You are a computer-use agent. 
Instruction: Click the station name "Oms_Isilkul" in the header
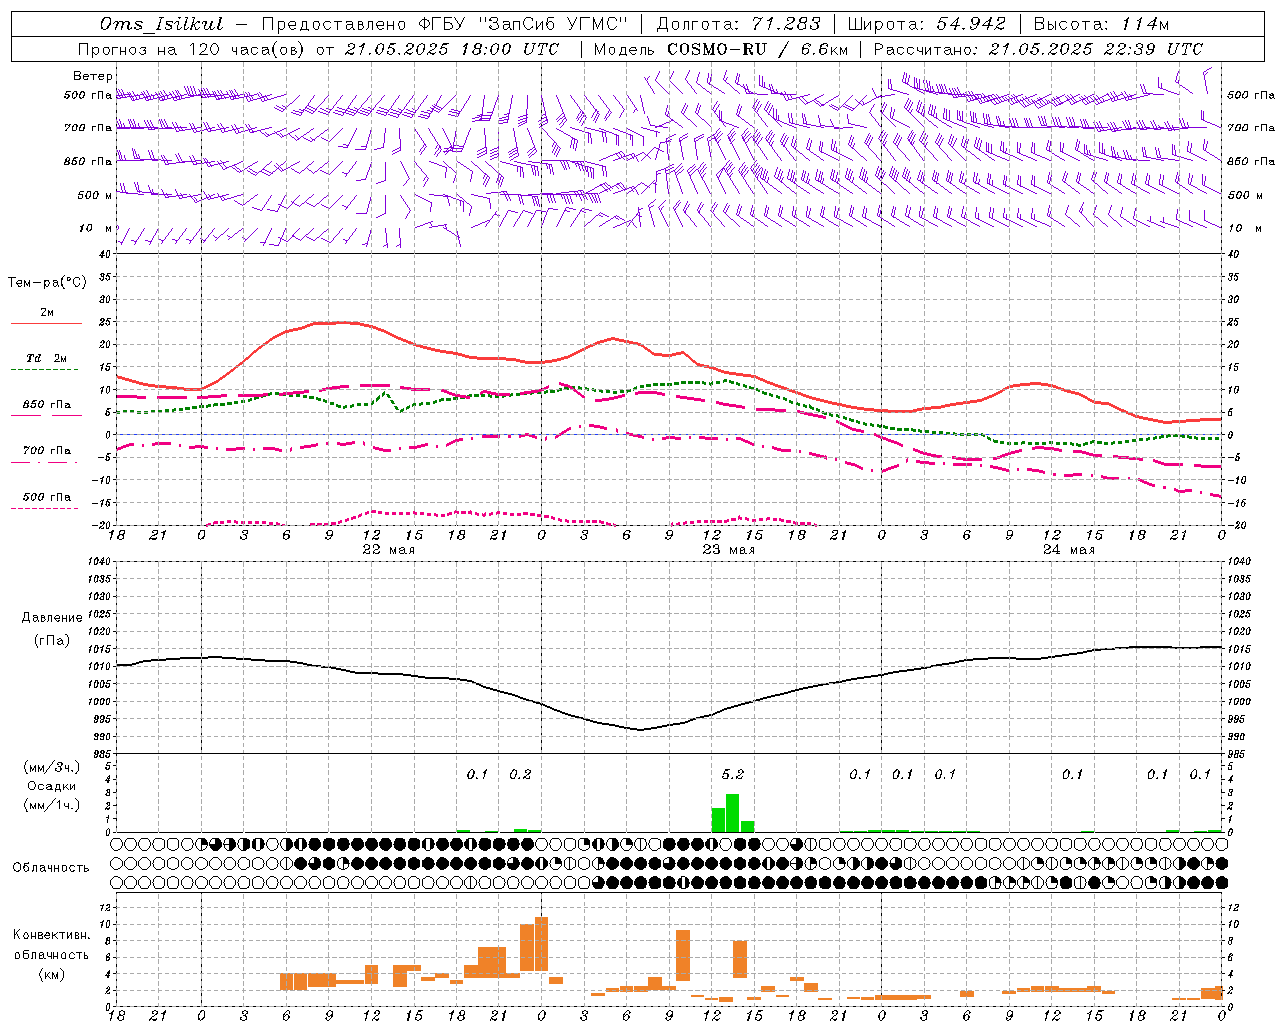pos(161,24)
